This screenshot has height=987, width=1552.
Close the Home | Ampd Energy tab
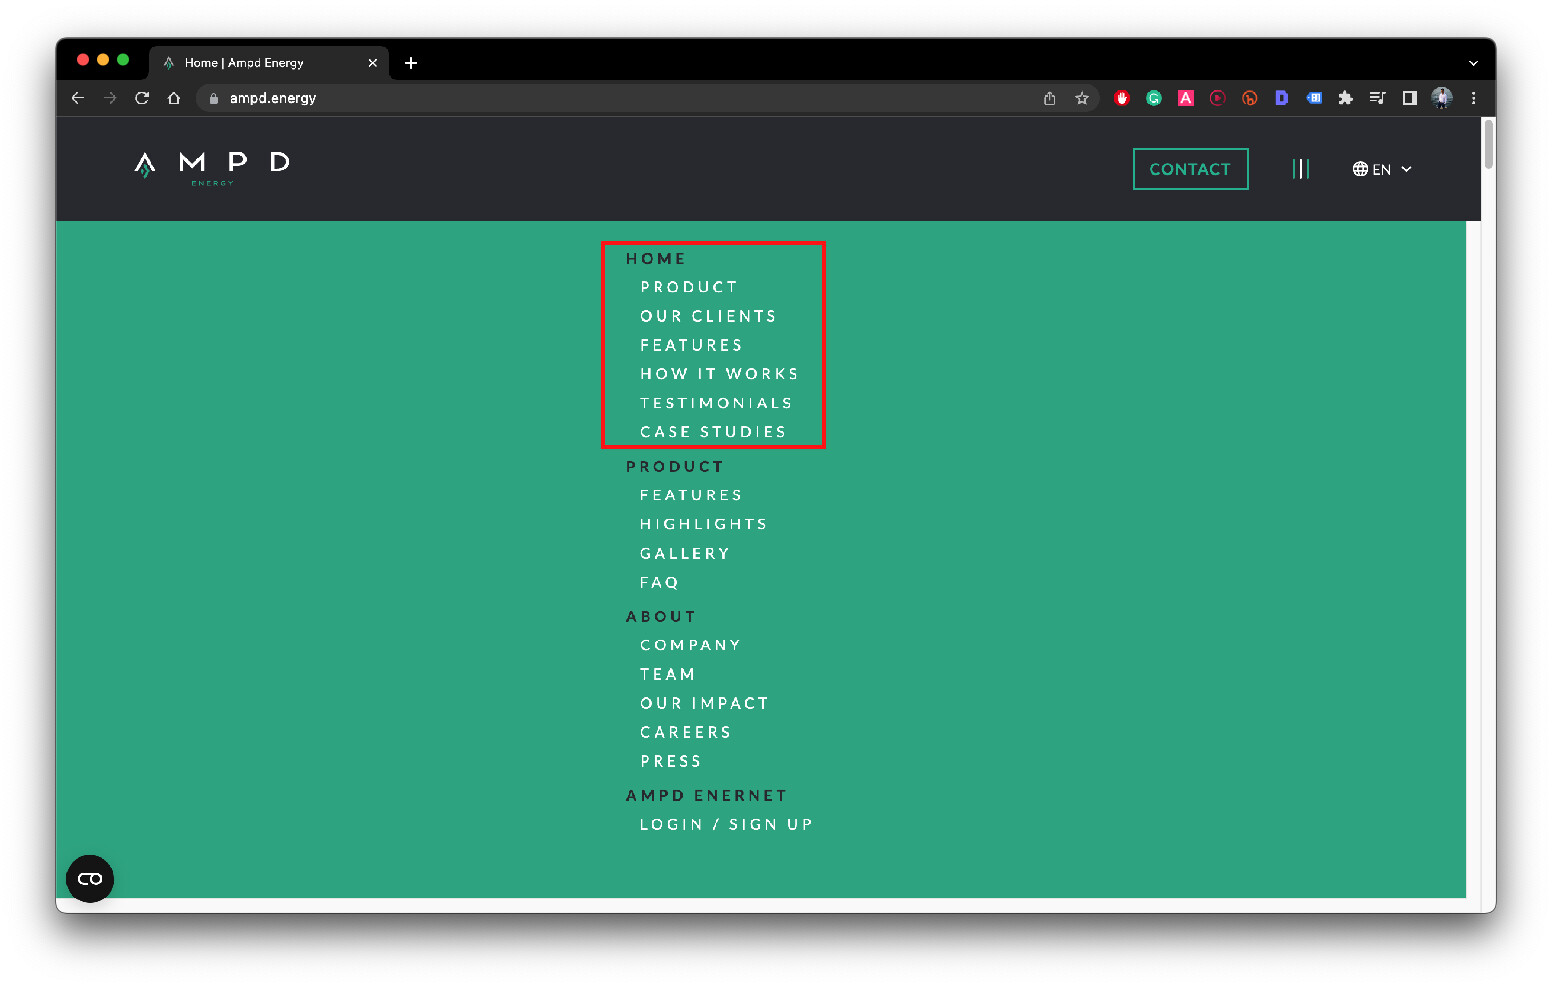point(373,63)
